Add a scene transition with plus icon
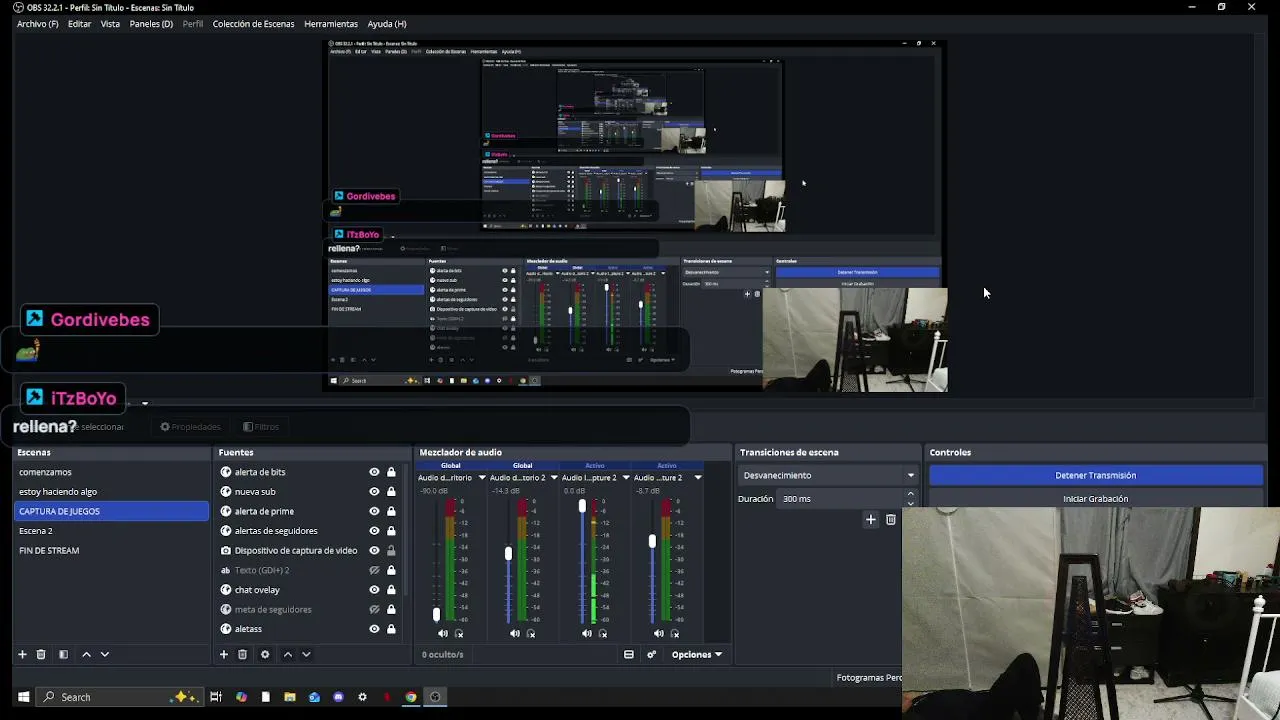1280x720 pixels. (871, 519)
